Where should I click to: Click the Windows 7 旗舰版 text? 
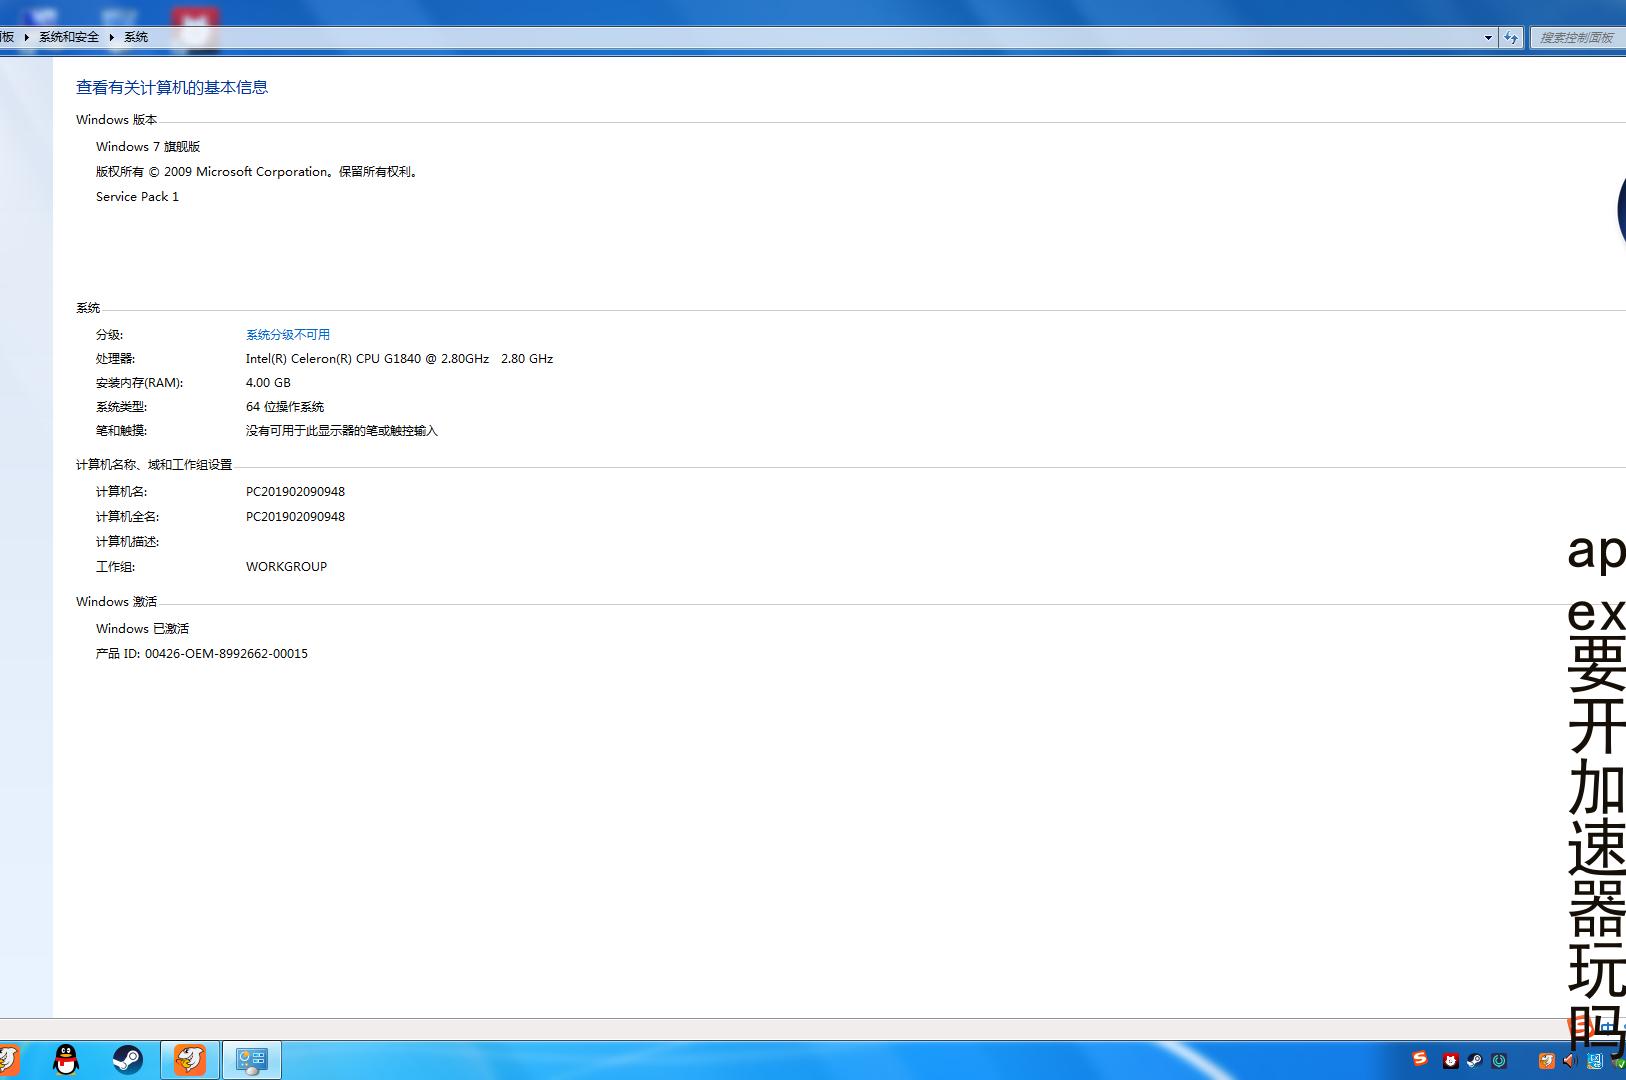point(148,146)
